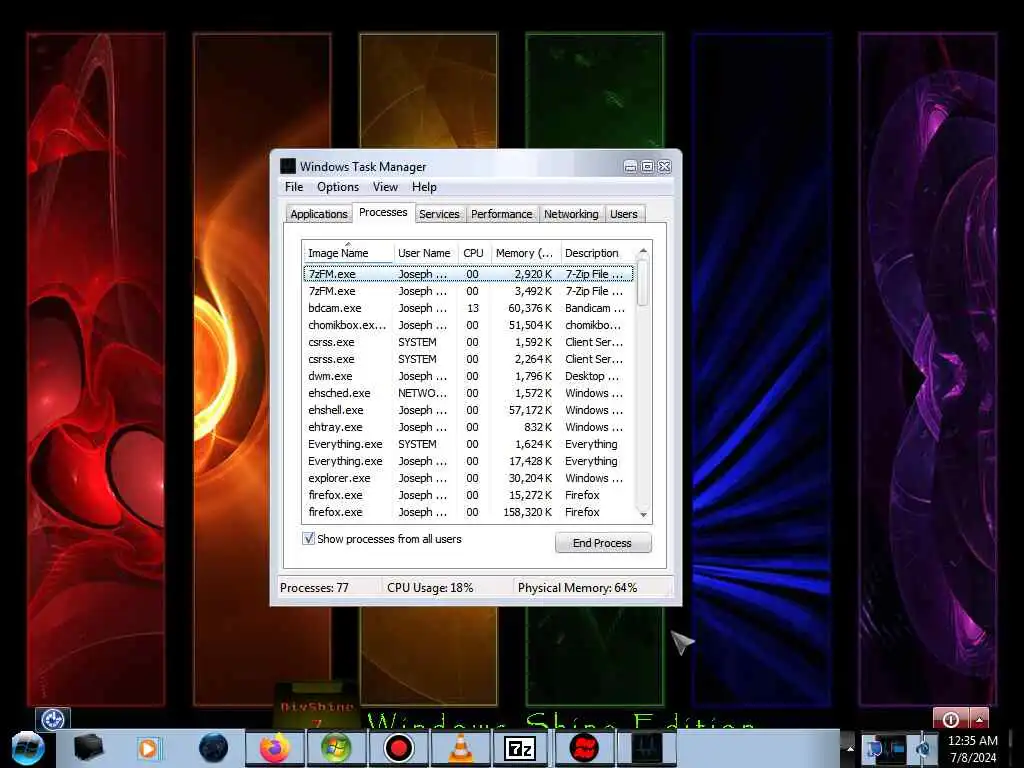Open the red round taskbar icon
This screenshot has height=768, width=1024.
[584, 748]
